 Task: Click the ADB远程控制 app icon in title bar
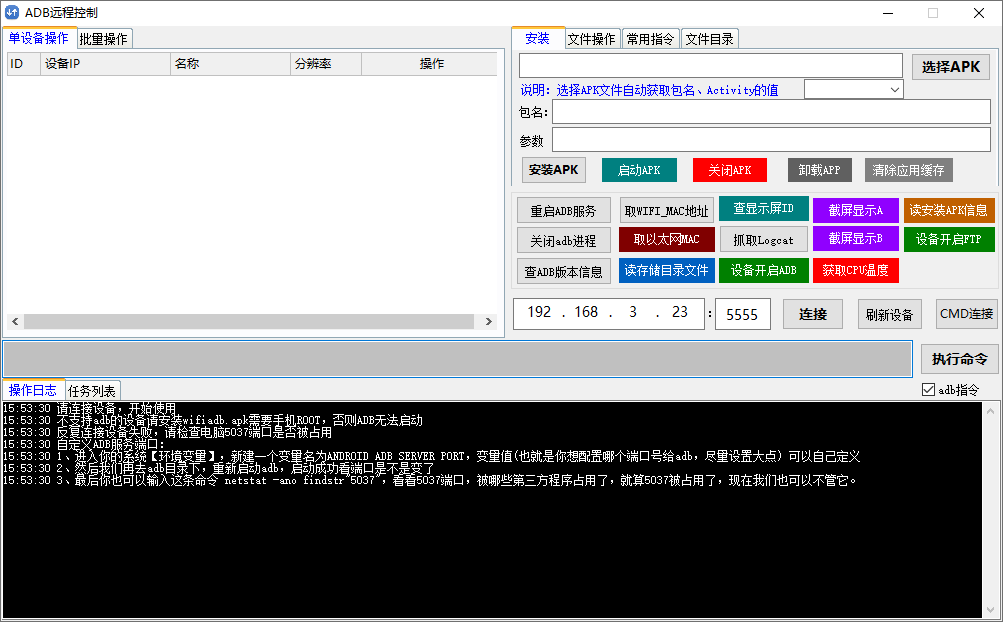[x=12, y=12]
